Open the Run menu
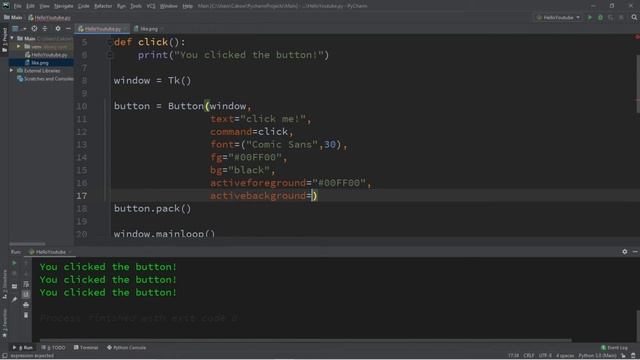Screen dimensions: 640x360 pos(121,6)
